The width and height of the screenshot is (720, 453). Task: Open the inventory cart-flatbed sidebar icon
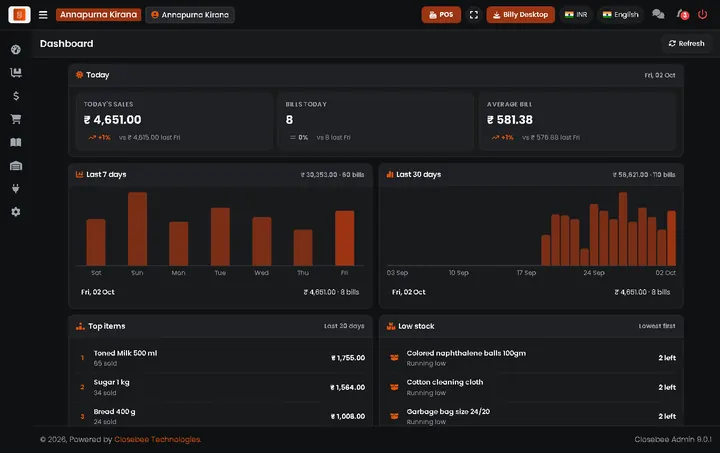[x=16, y=73]
